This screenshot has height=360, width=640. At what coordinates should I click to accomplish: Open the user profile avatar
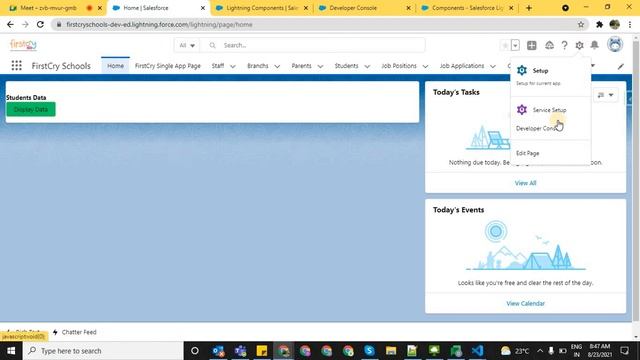point(615,44)
